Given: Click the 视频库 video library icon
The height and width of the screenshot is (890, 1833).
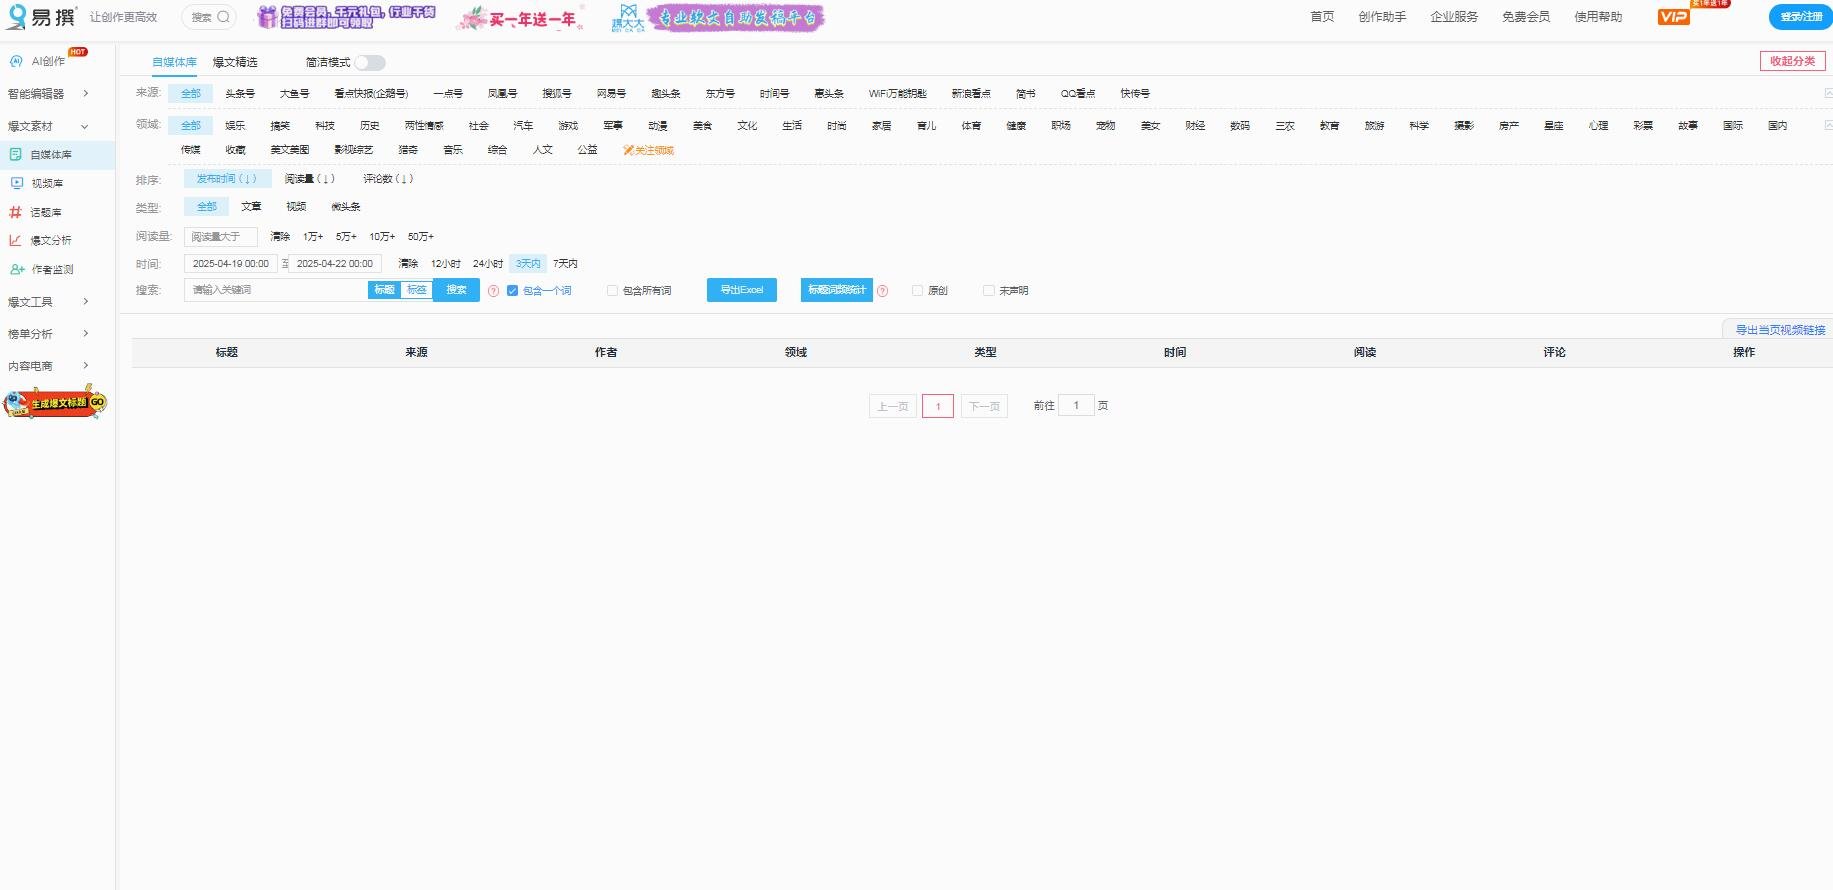Looking at the screenshot, I should pos(16,183).
